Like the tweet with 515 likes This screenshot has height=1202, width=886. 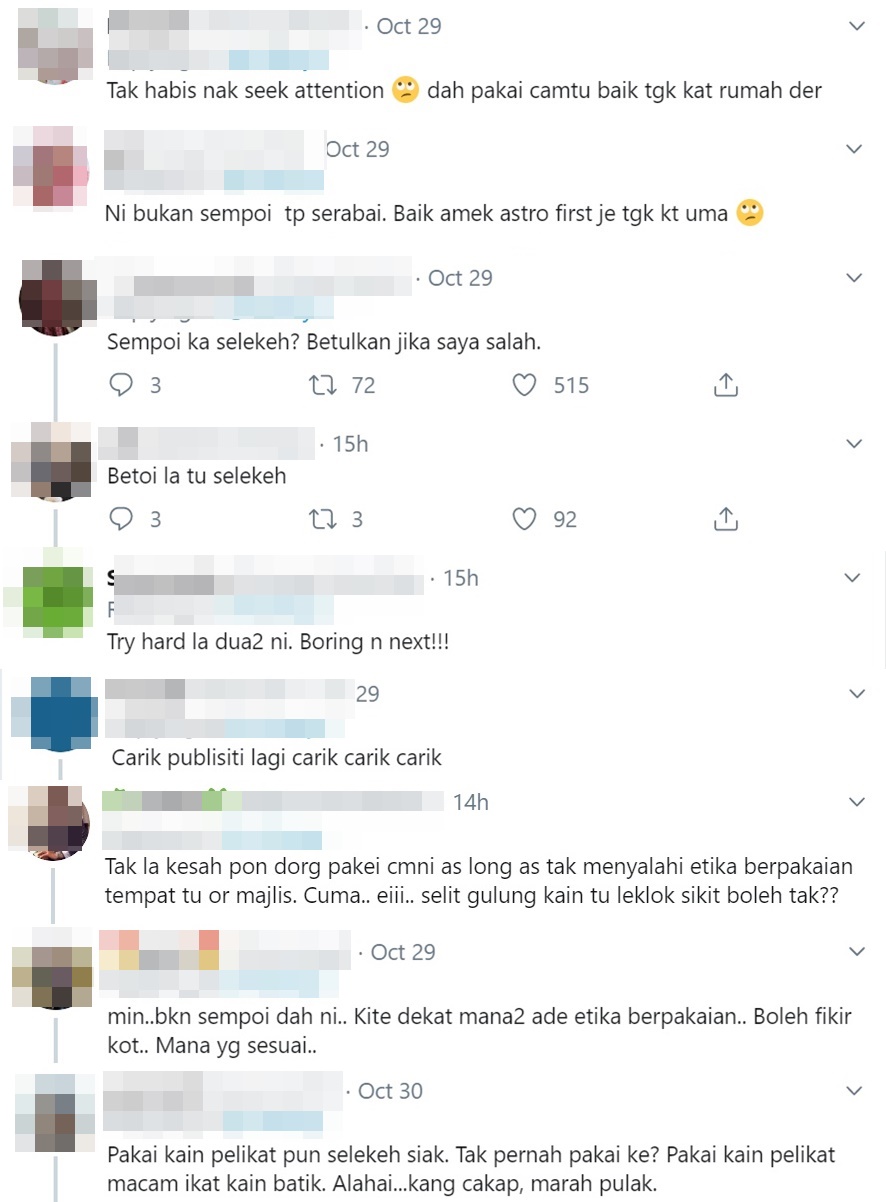click(x=525, y=385)
